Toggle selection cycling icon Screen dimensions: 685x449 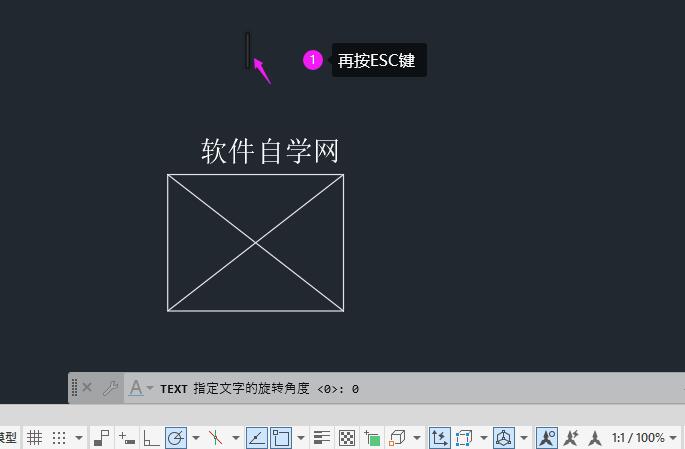[372, 437]
